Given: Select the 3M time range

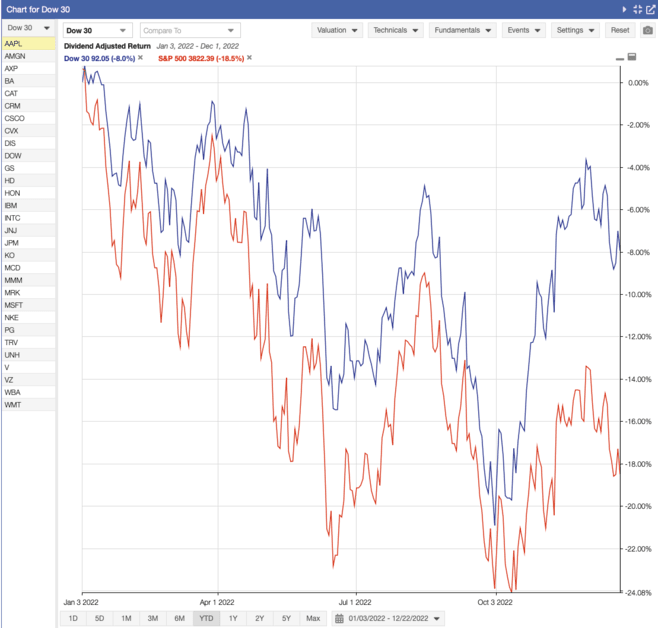Looking at the screenshot, I should 153,618.
